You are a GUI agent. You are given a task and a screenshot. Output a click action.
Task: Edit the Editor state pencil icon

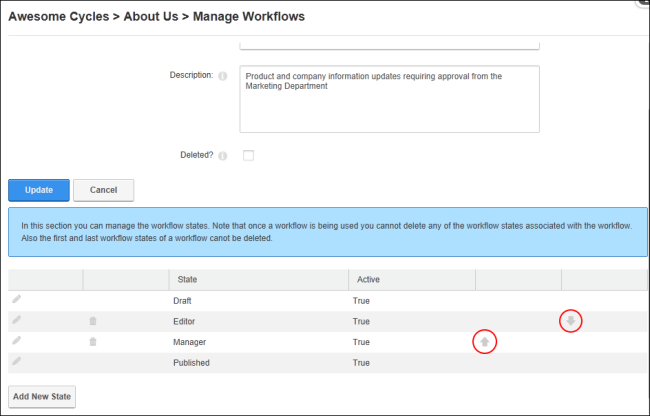[x=16, y=320]
